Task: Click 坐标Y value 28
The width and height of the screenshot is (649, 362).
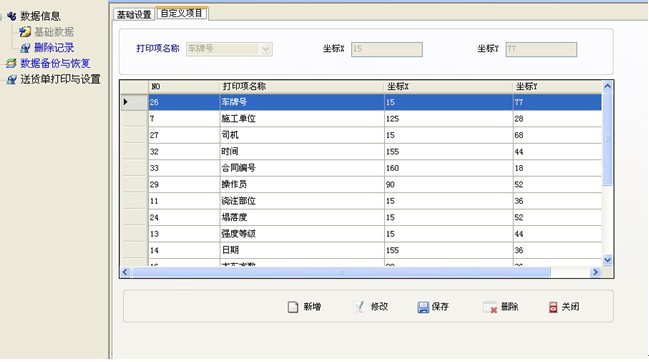Action: coord(557,119)
